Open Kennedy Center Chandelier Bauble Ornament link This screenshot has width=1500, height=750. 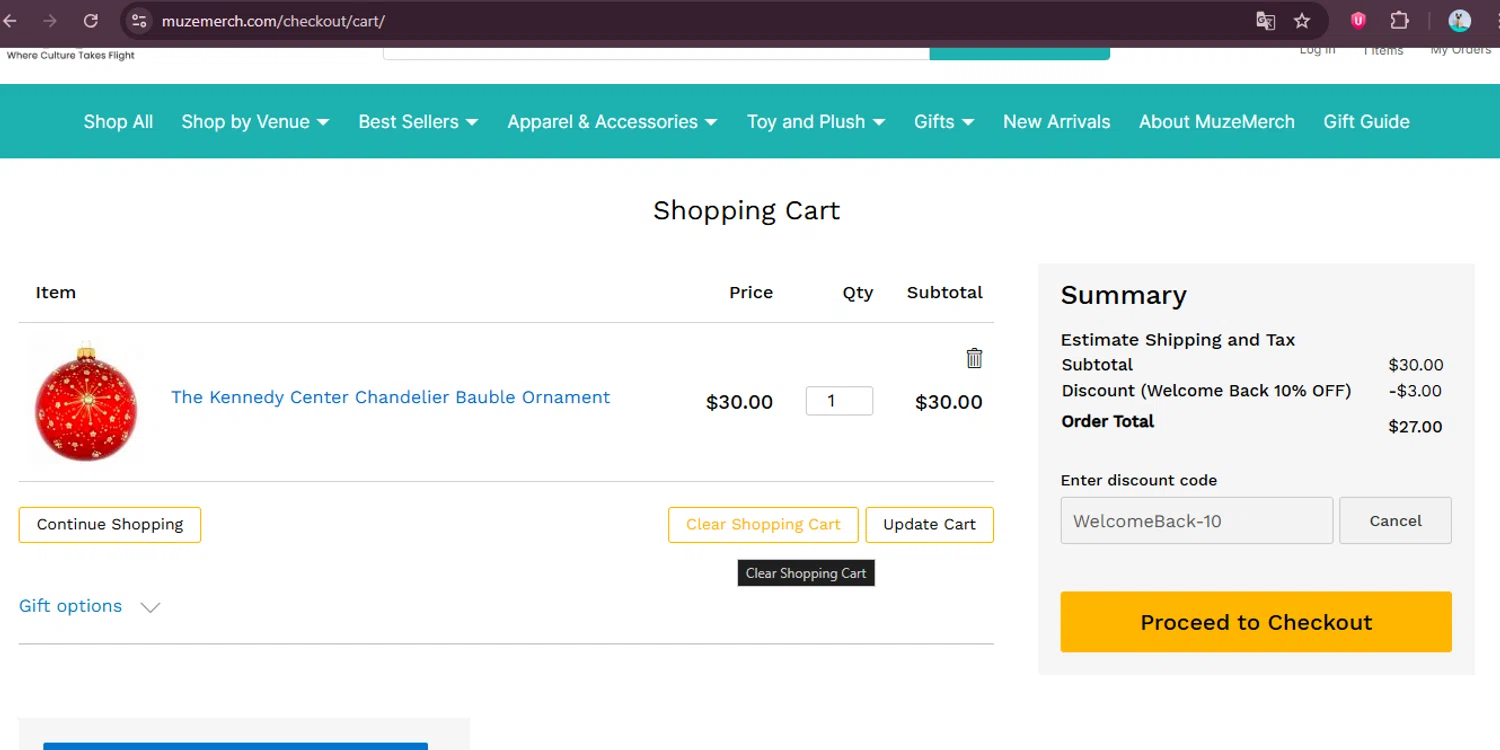pyautogui.click(x=390, y=397)
